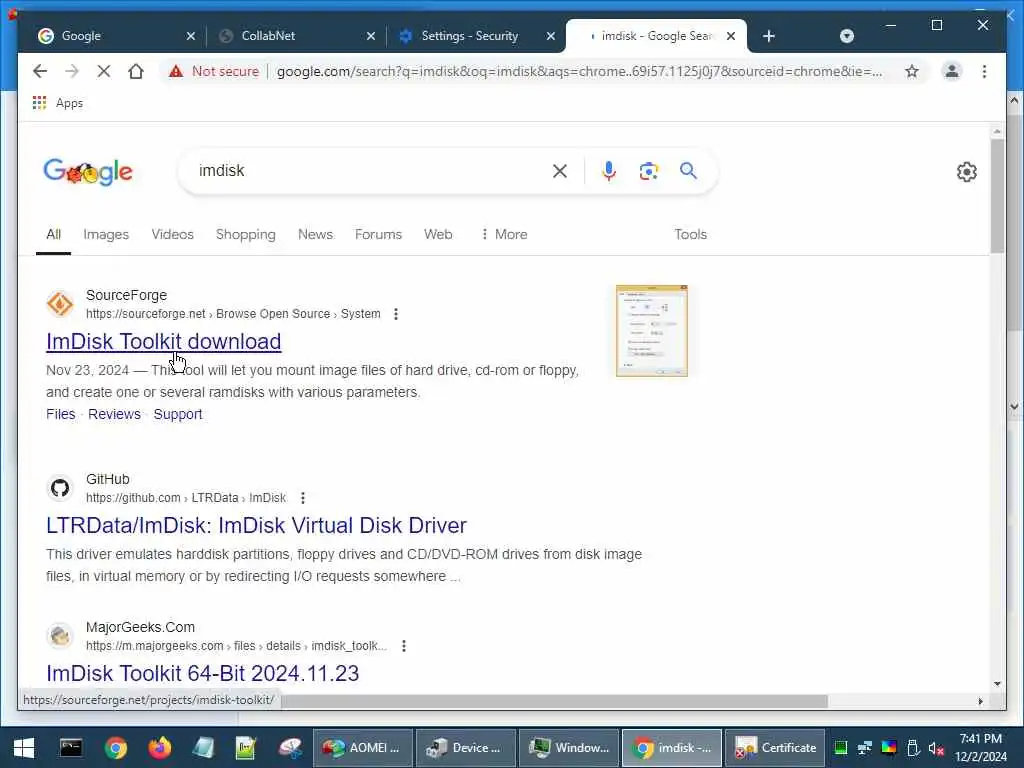The width and height of the screenshot is (1024, 768).
Task: Go back to previous page
Action: pyautogui.click(x=40, y=71)
